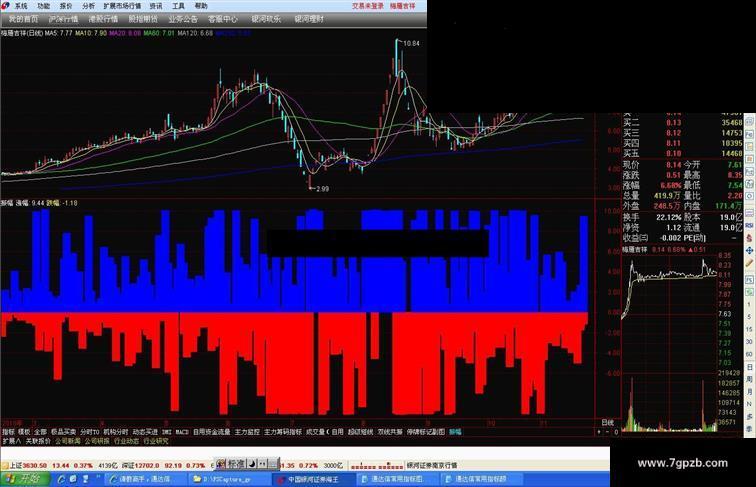756x487 pixels.
Task: Click the 交易未登录 trading login link
Action: coord(368,6)
